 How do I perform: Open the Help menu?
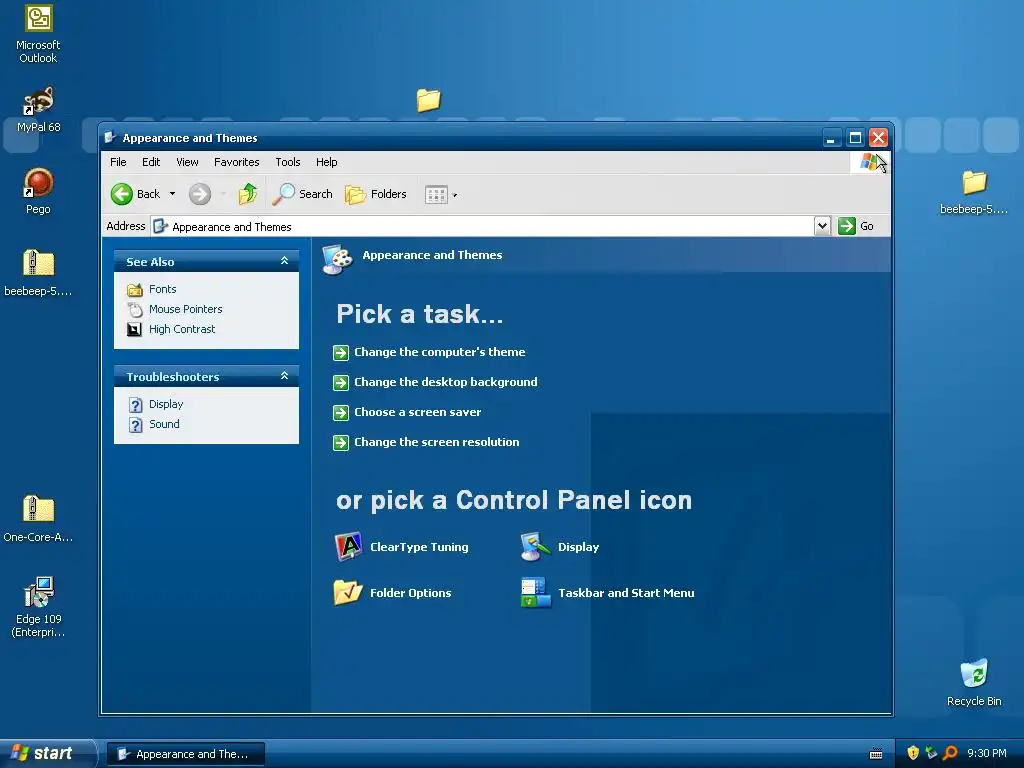(327, 162)
